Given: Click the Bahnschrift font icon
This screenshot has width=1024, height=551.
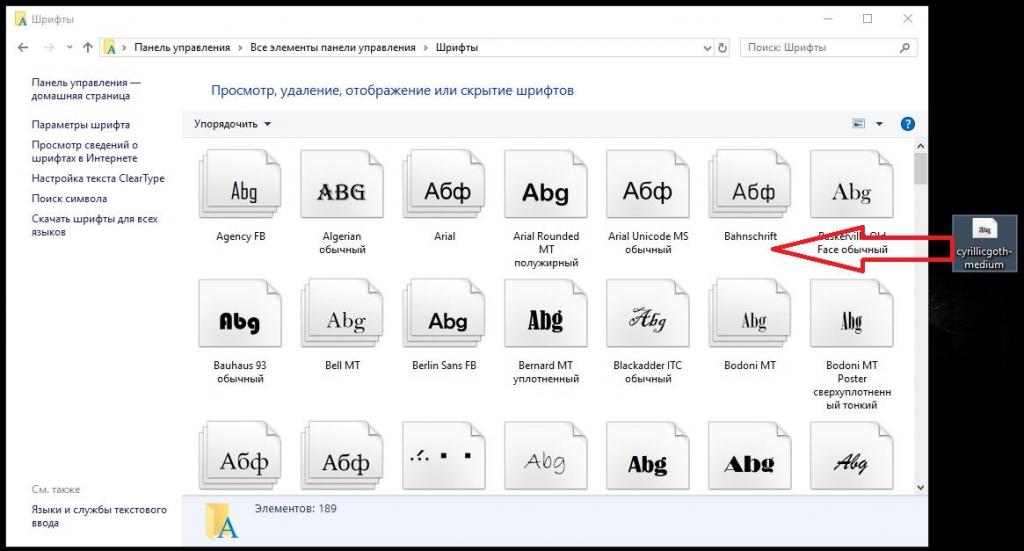Looking at the screenshot, I should coord(750,185).
